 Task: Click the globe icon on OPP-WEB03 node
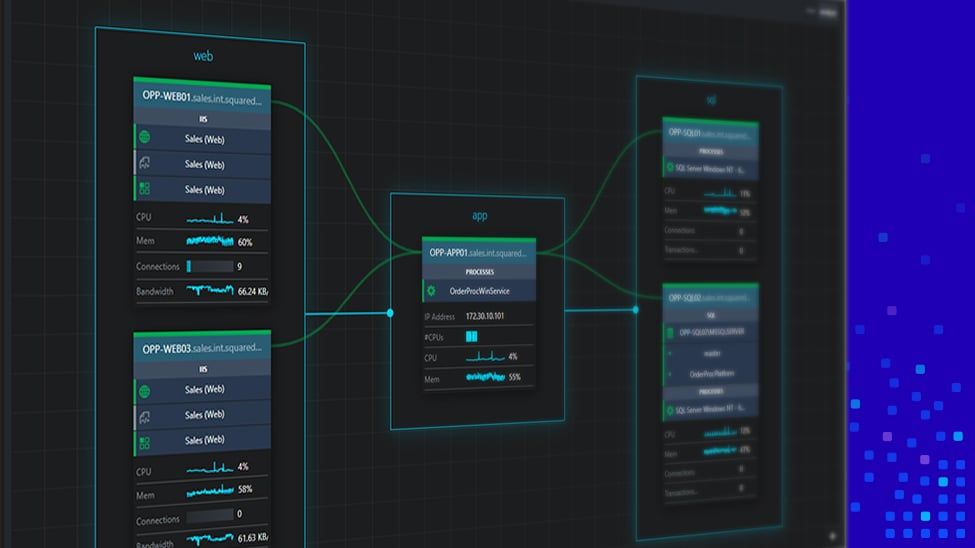tap(144, 389)
